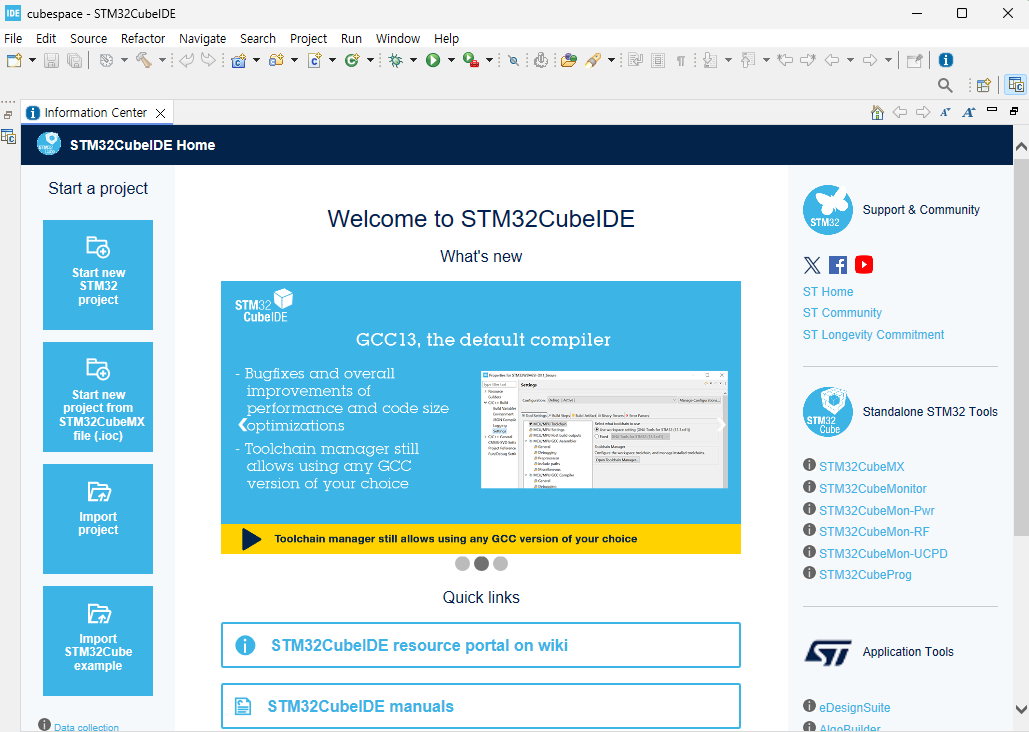Open STM32CubeIDE resource portal on wiki
This screenshot has width=1029, height=732.
(481, 645)
